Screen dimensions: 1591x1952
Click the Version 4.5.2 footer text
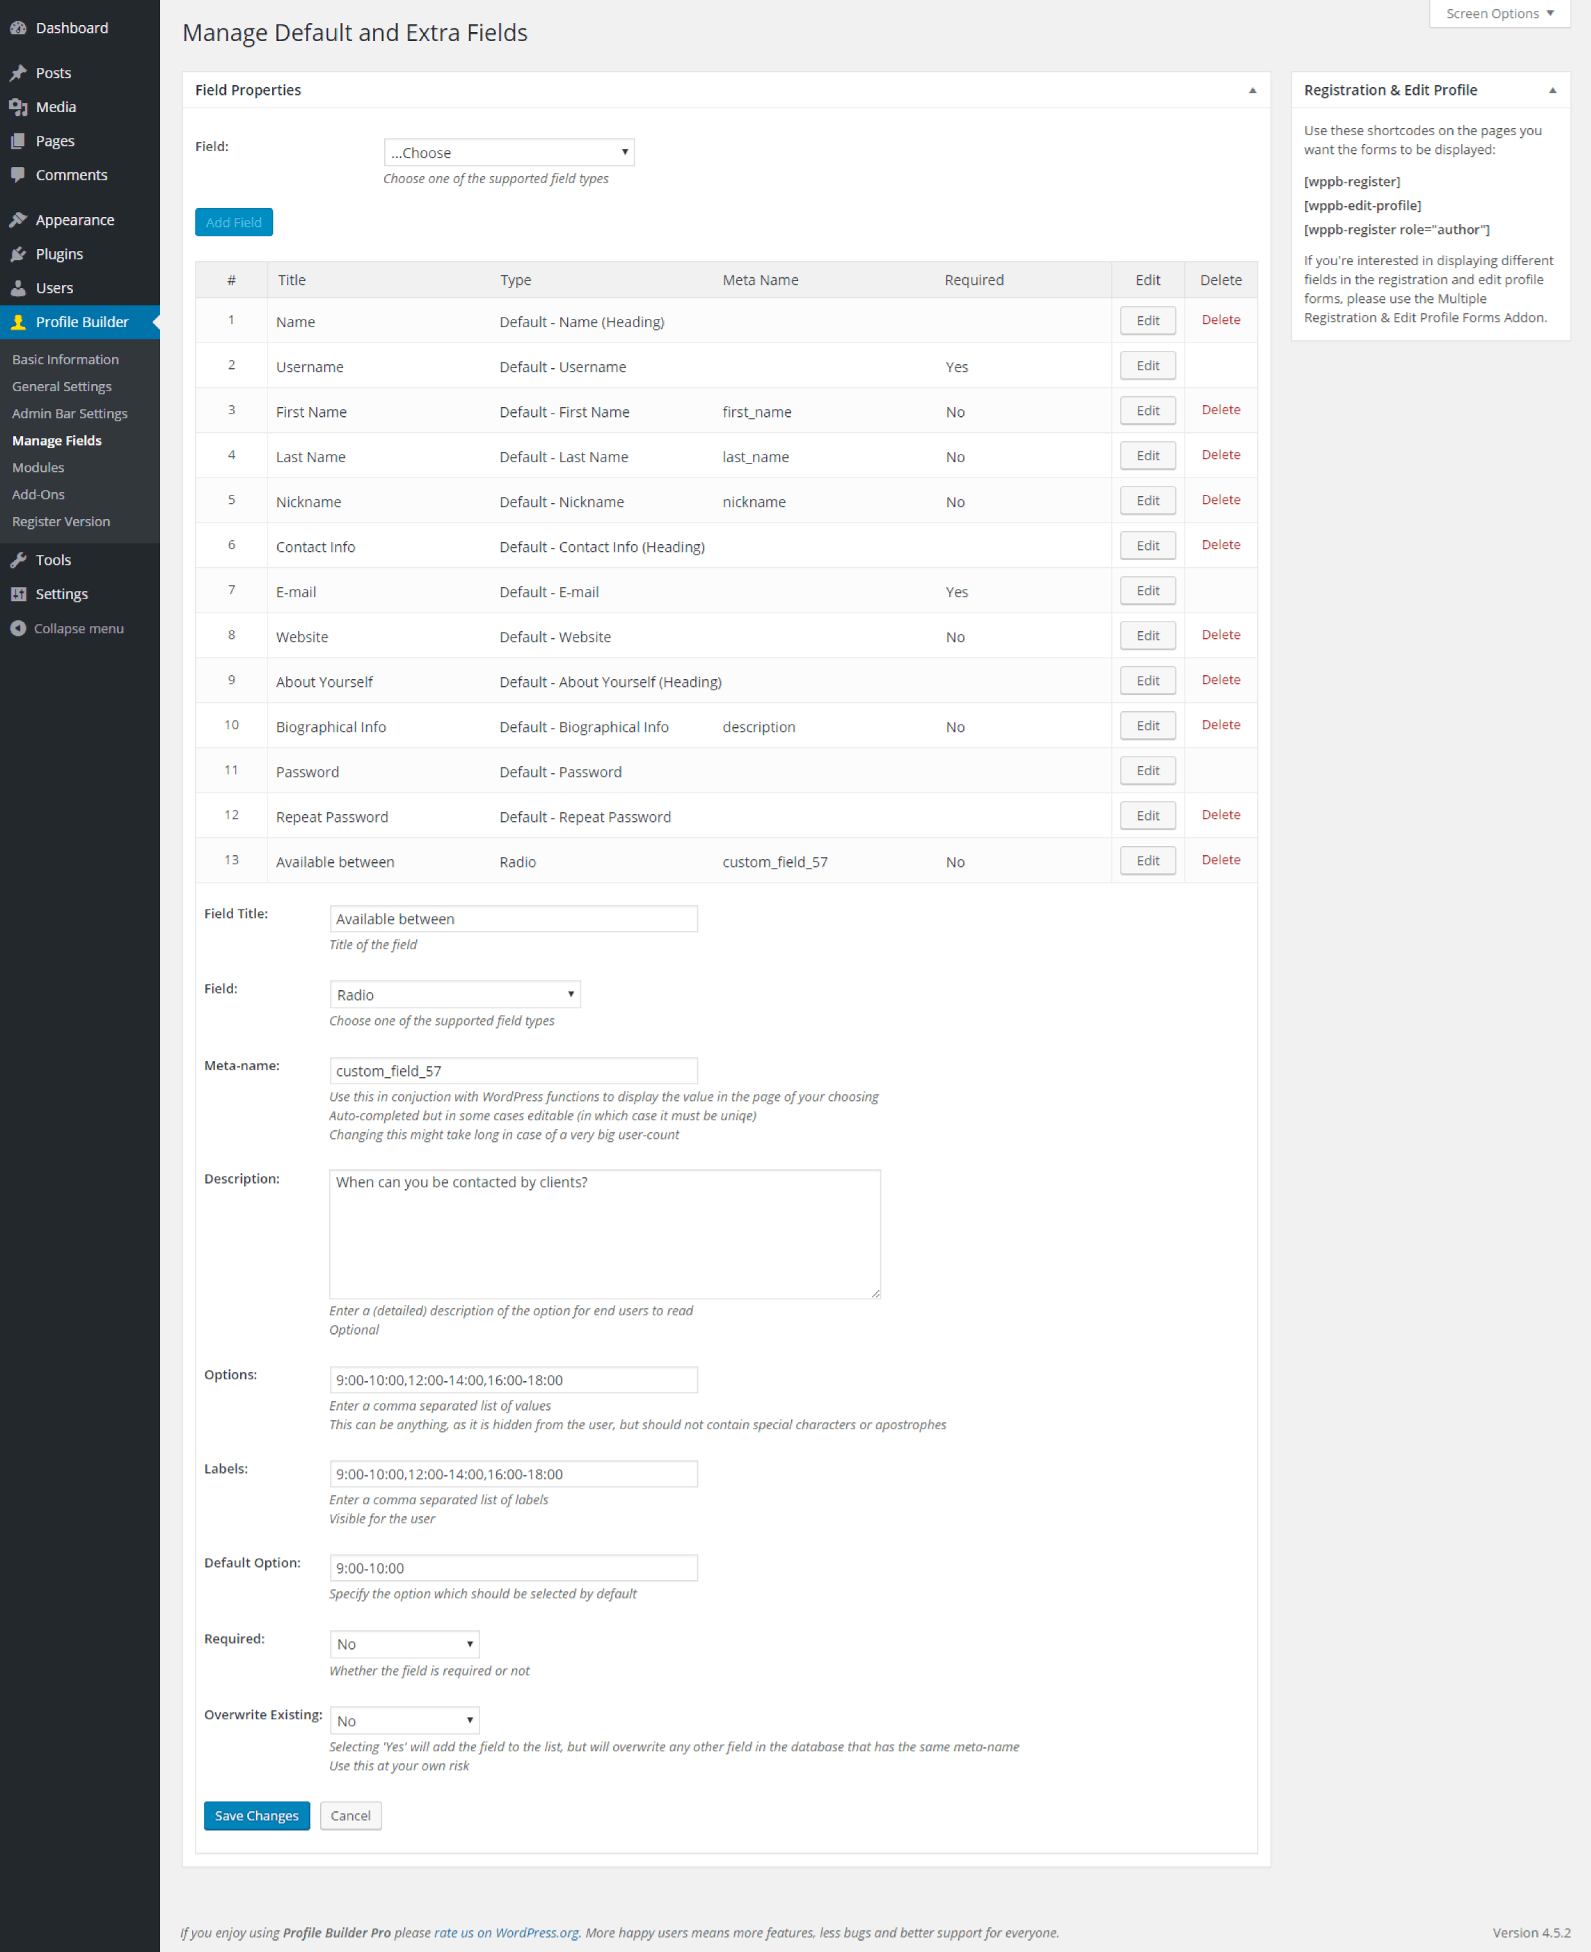[1532, 1933]
